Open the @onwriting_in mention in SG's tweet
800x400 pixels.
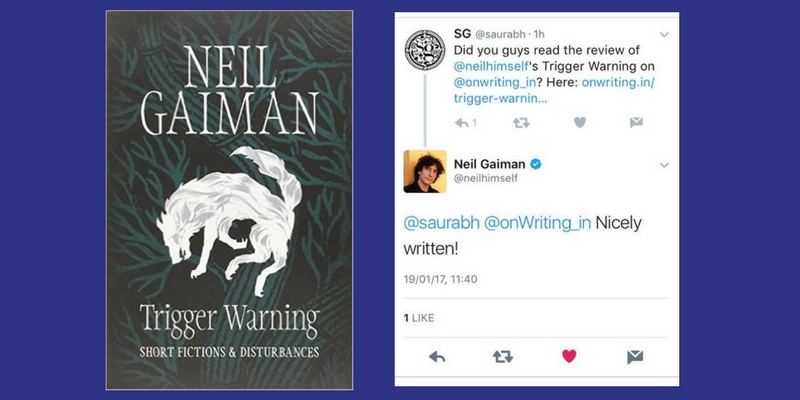(495, 82)
